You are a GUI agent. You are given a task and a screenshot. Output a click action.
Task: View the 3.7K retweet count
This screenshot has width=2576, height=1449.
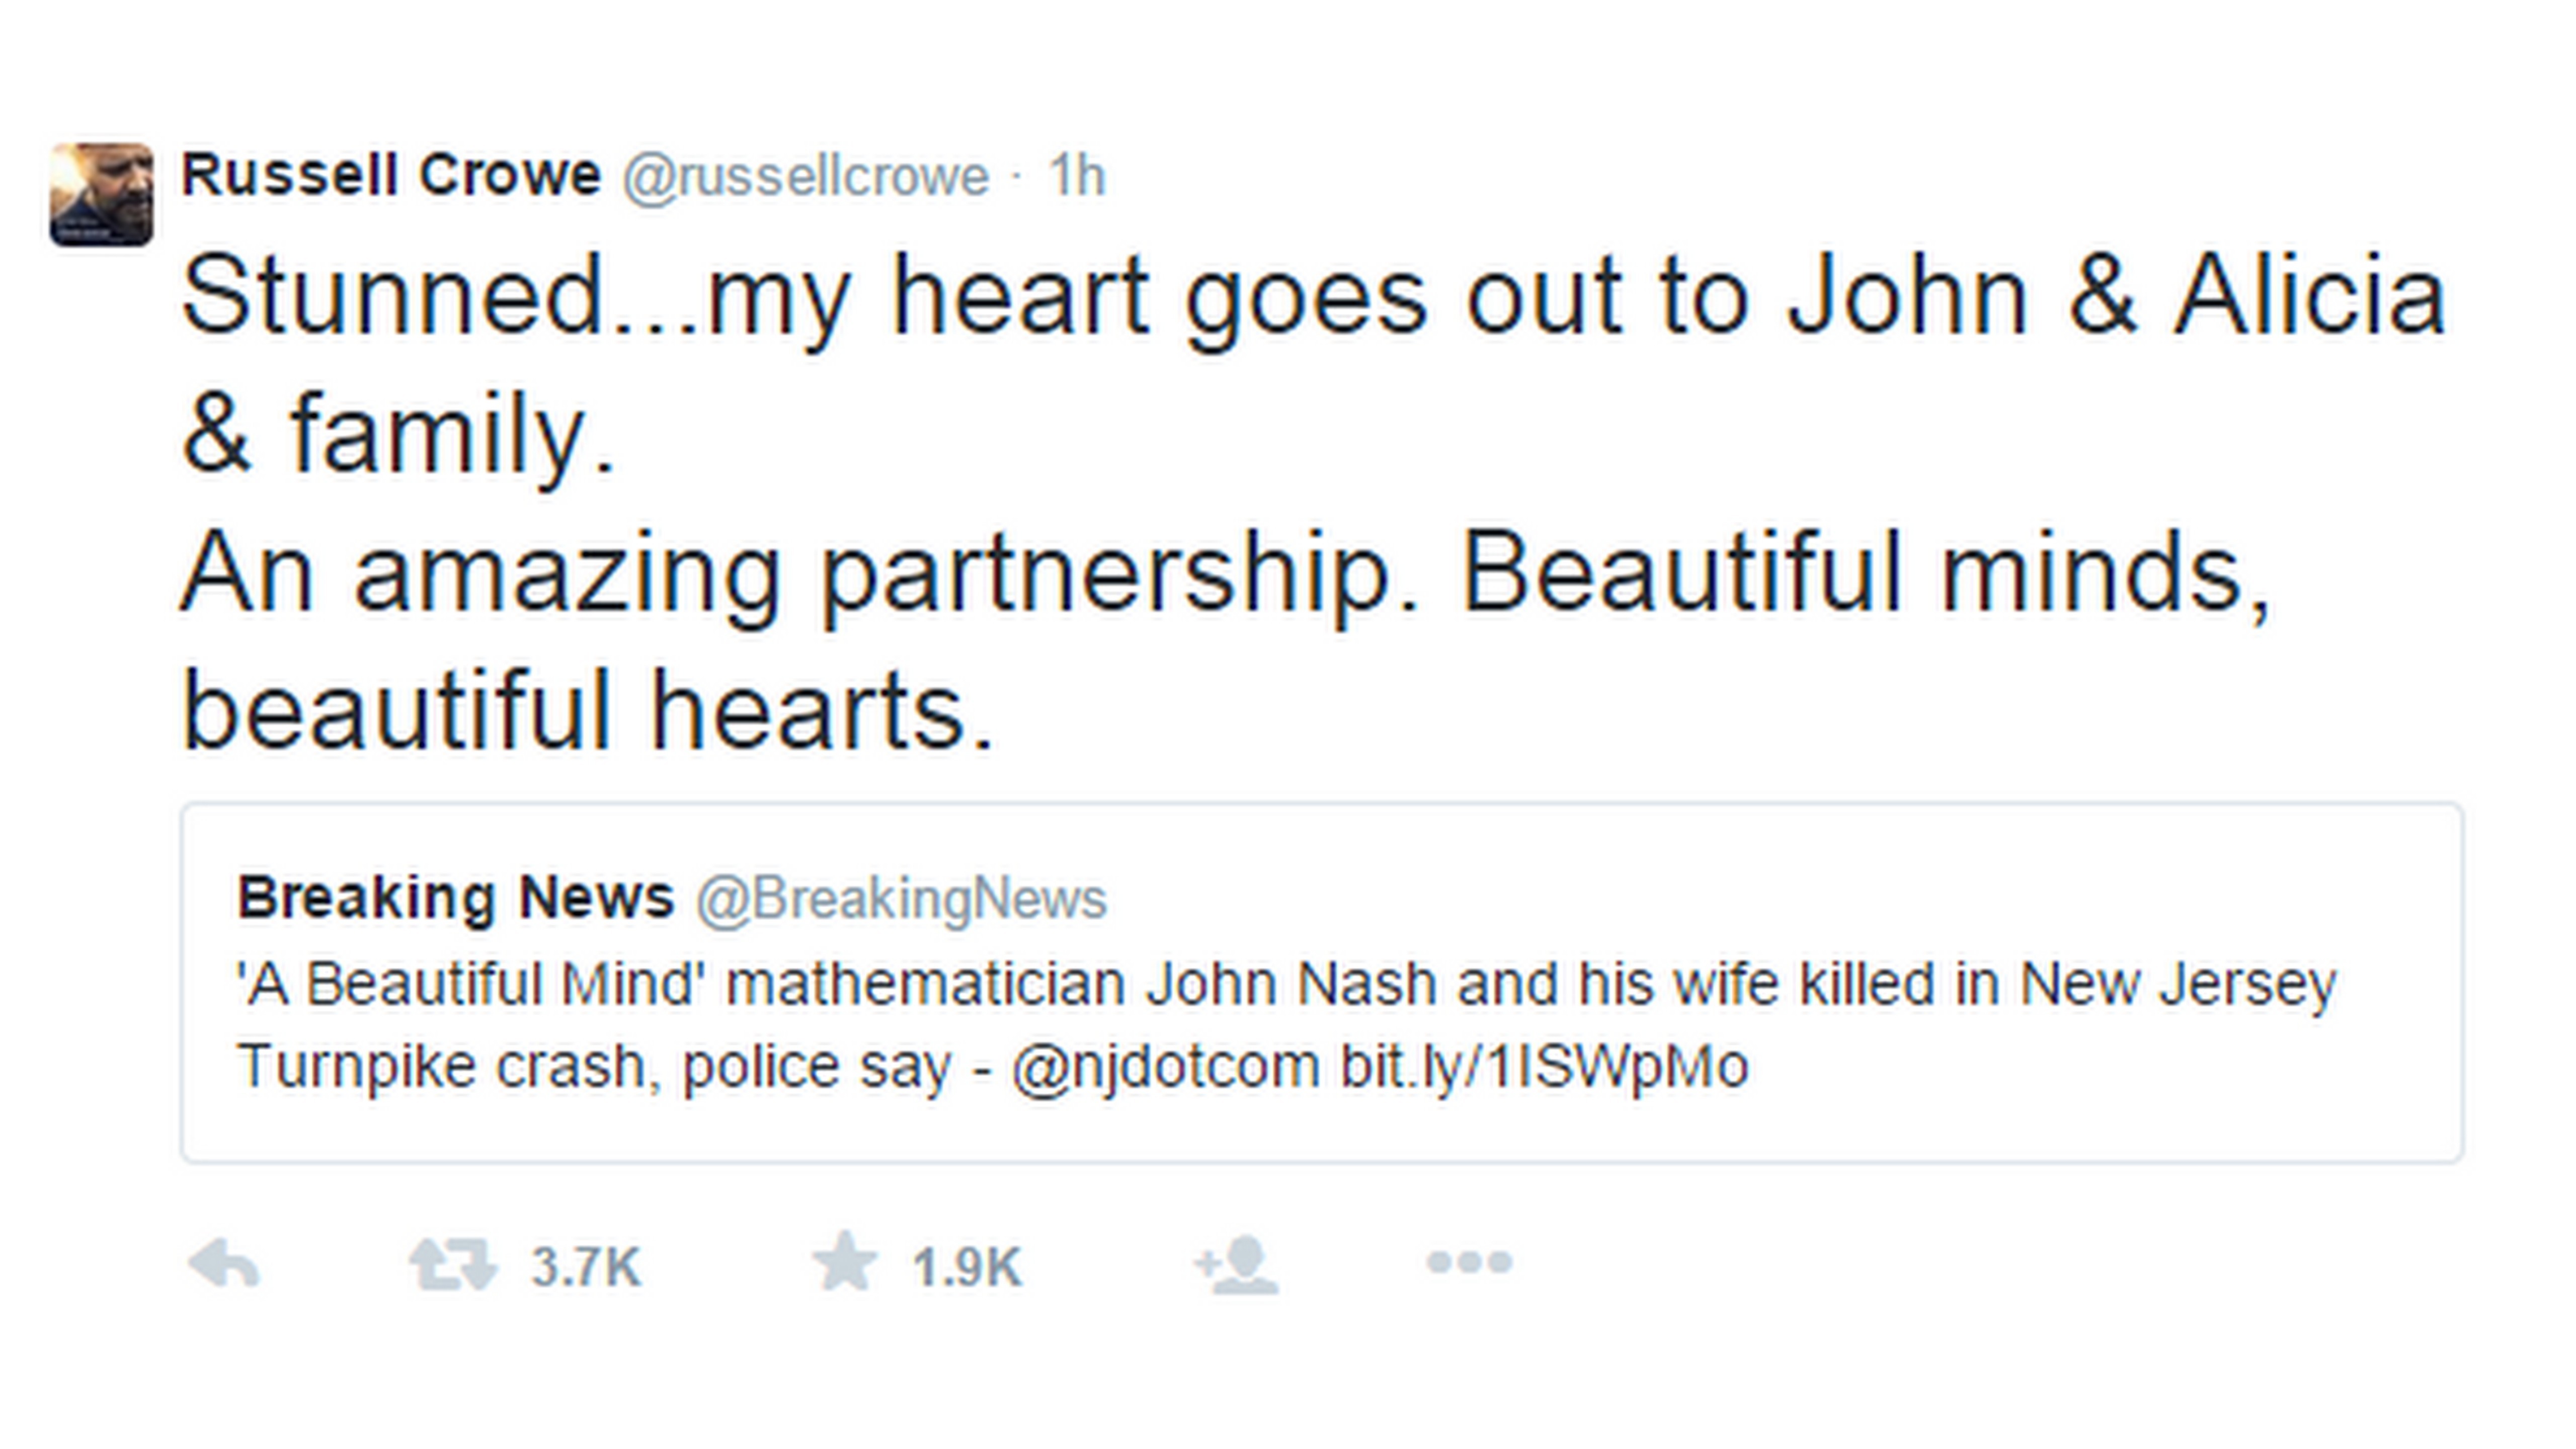[586, 1267]
